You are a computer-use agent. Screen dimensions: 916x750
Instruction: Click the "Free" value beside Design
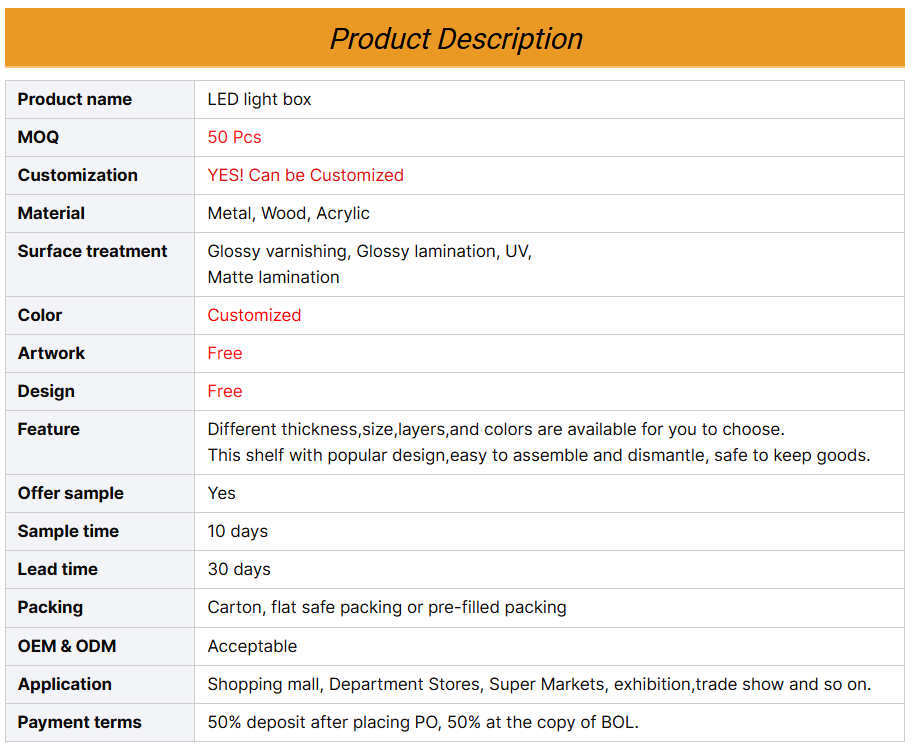[225, 391]
